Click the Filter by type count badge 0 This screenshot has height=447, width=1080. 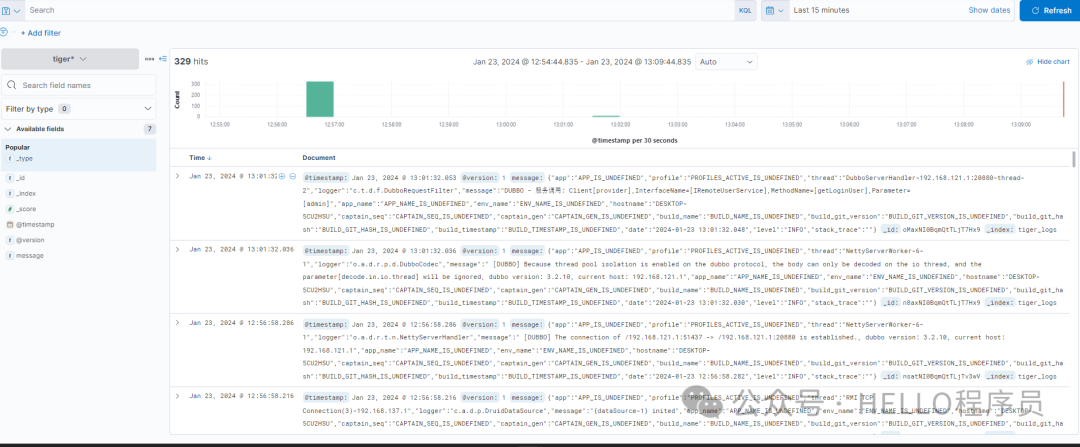[63, 109]
